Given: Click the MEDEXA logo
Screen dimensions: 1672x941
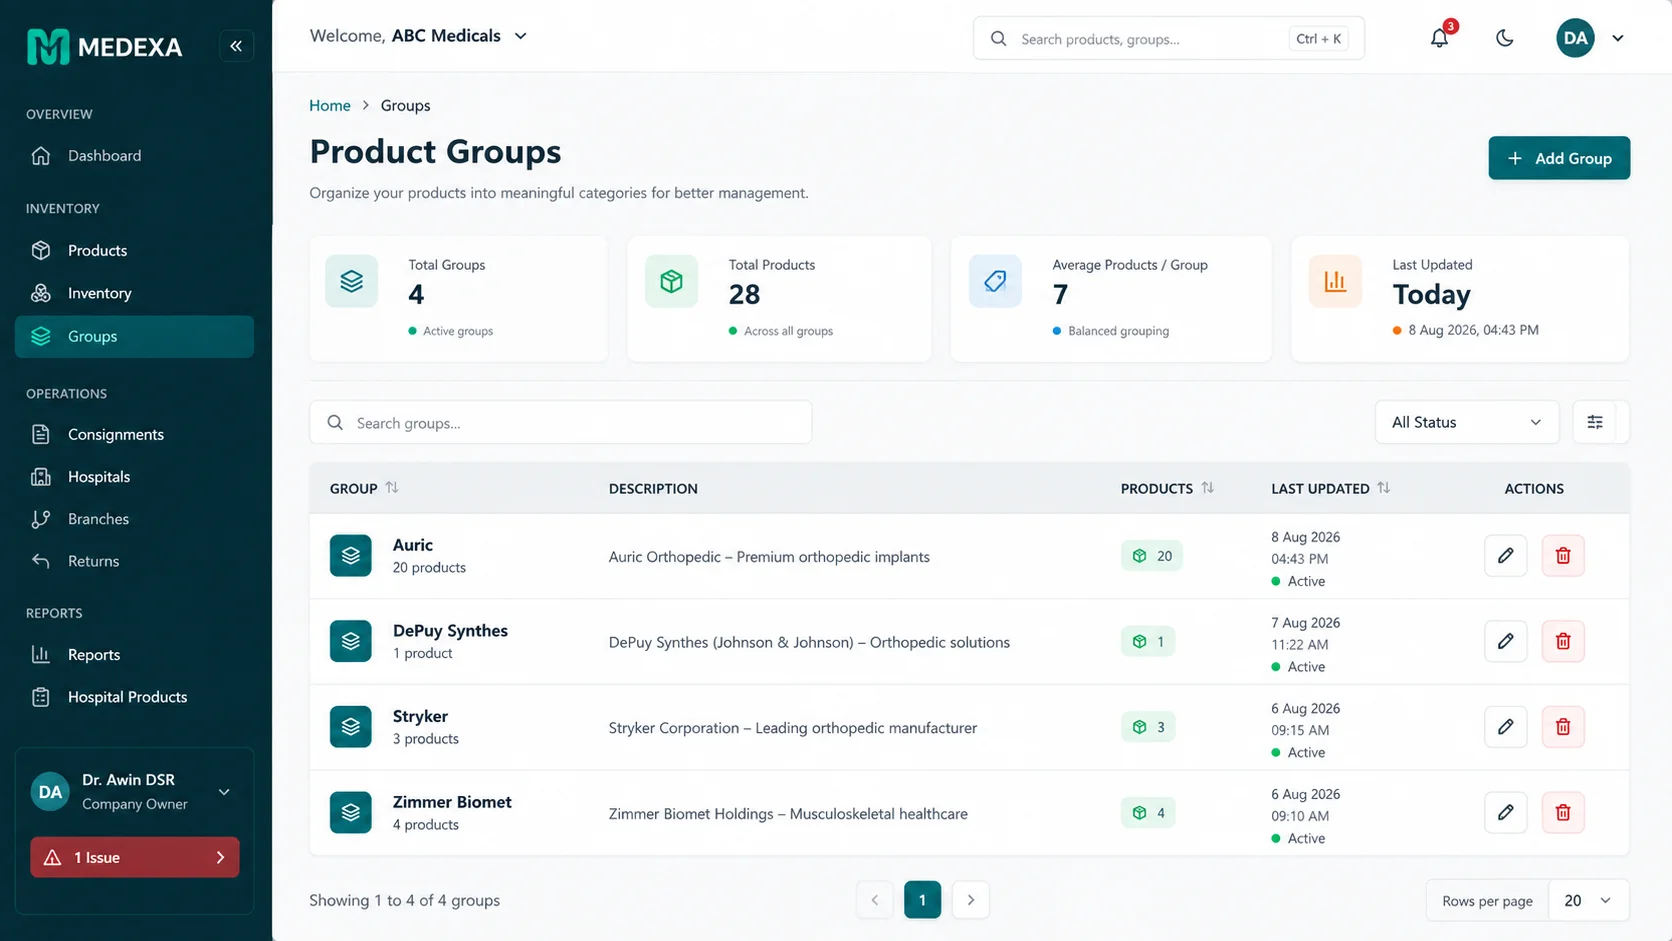Looking at the screenshot, I should point(104,46).
